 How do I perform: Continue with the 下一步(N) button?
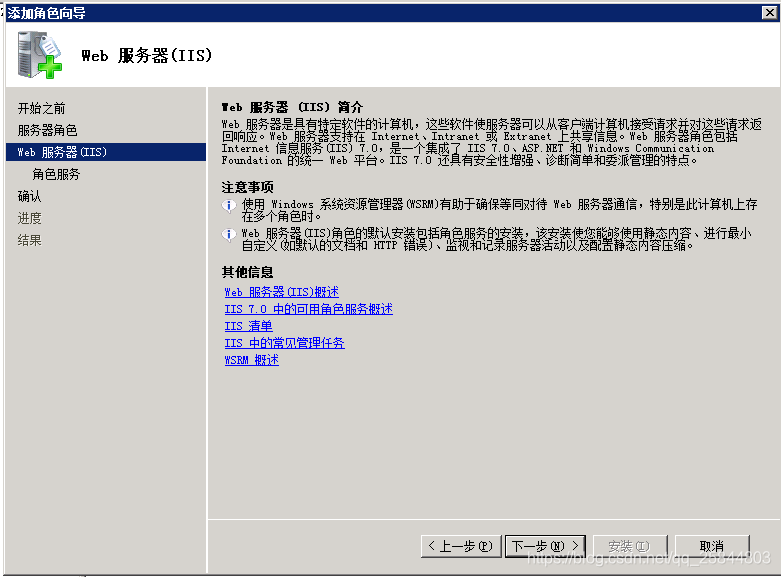click(x=545, y=546)
